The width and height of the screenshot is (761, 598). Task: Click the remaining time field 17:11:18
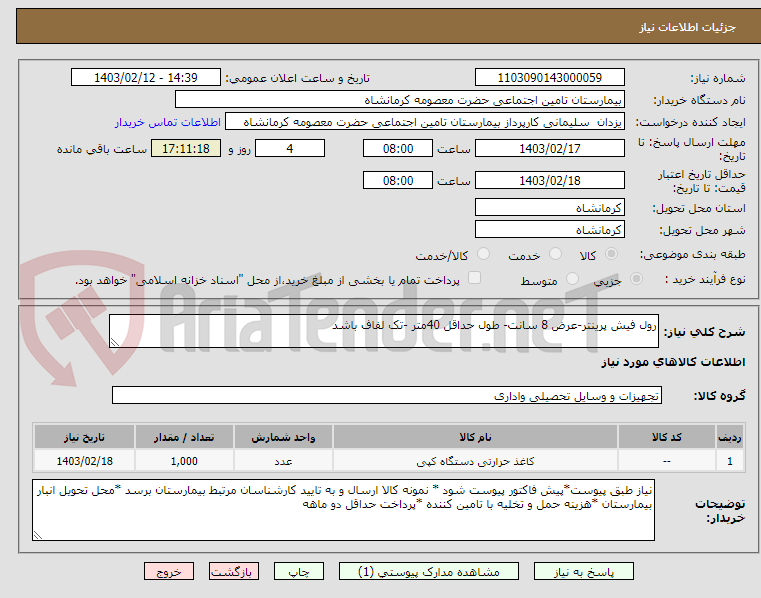coord(186,149)
